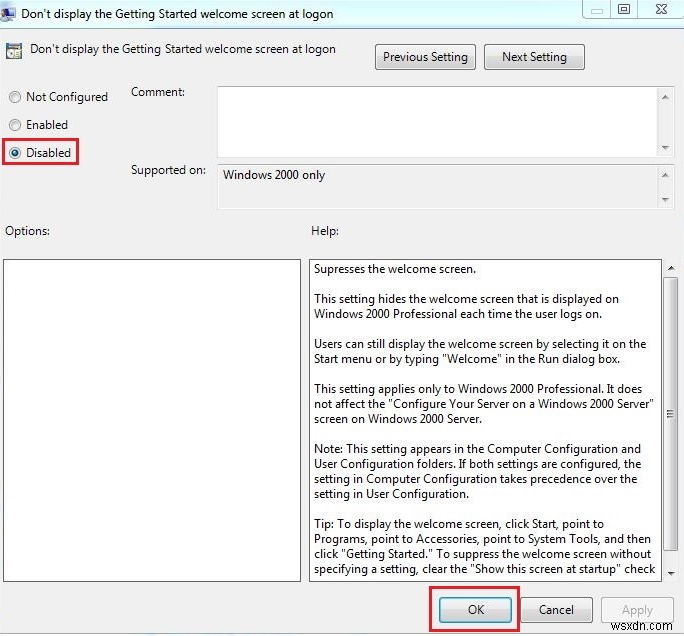Focus the Comment text box

coord(438,122)
